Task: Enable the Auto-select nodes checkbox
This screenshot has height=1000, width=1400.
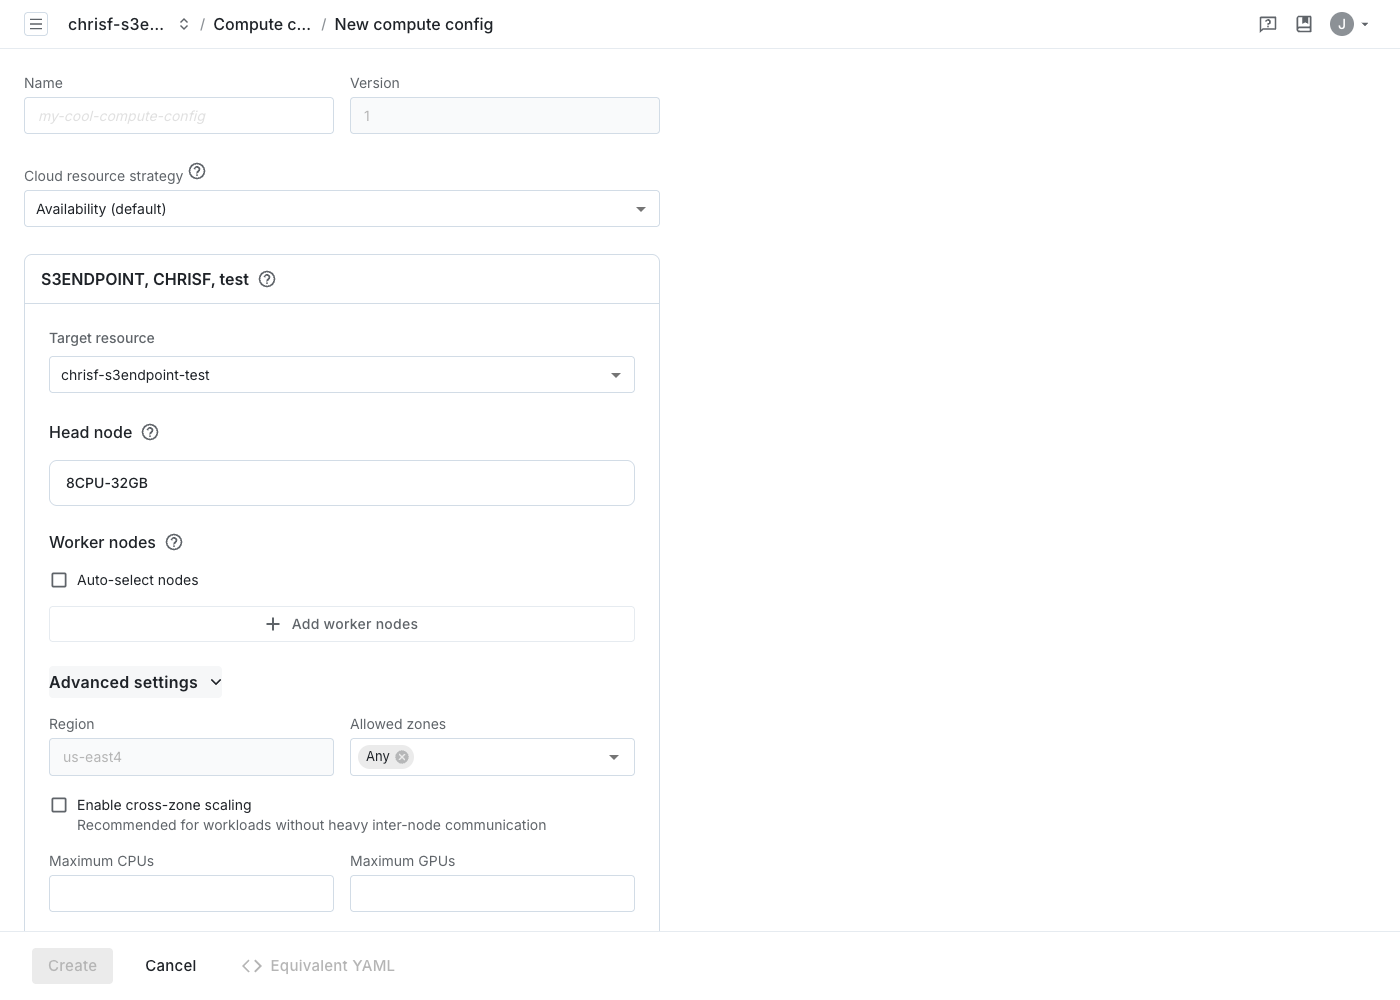Action: click(x=59, y=580)
